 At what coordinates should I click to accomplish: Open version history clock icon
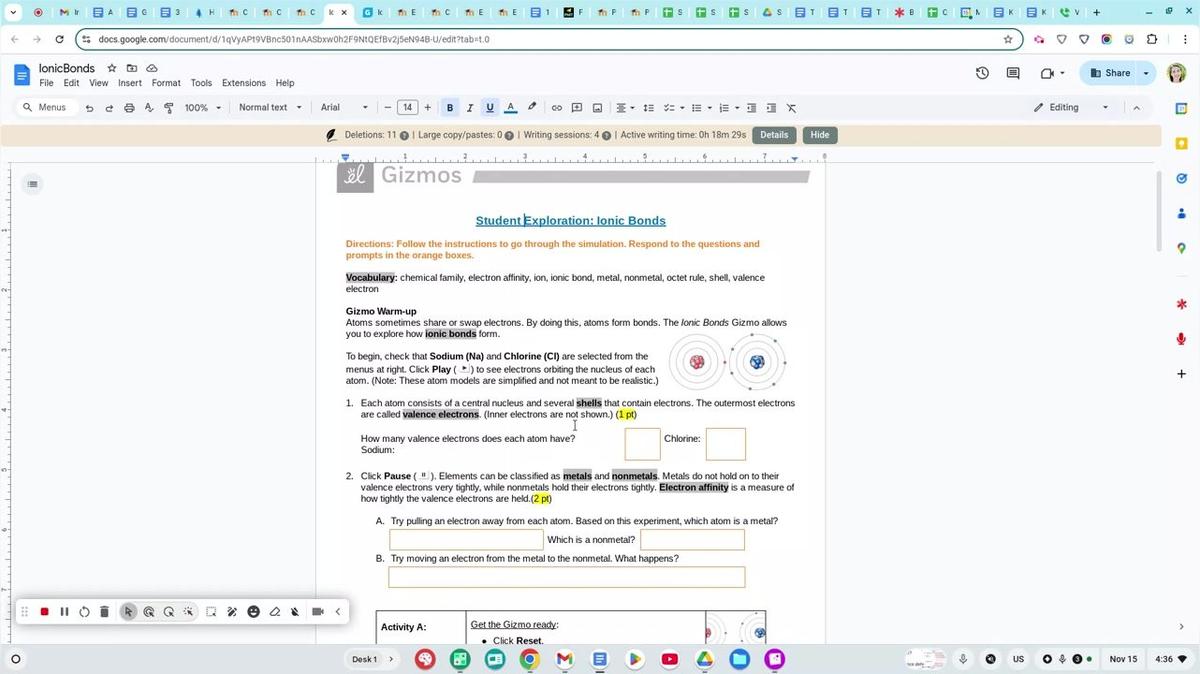click(x=982, y=73)
